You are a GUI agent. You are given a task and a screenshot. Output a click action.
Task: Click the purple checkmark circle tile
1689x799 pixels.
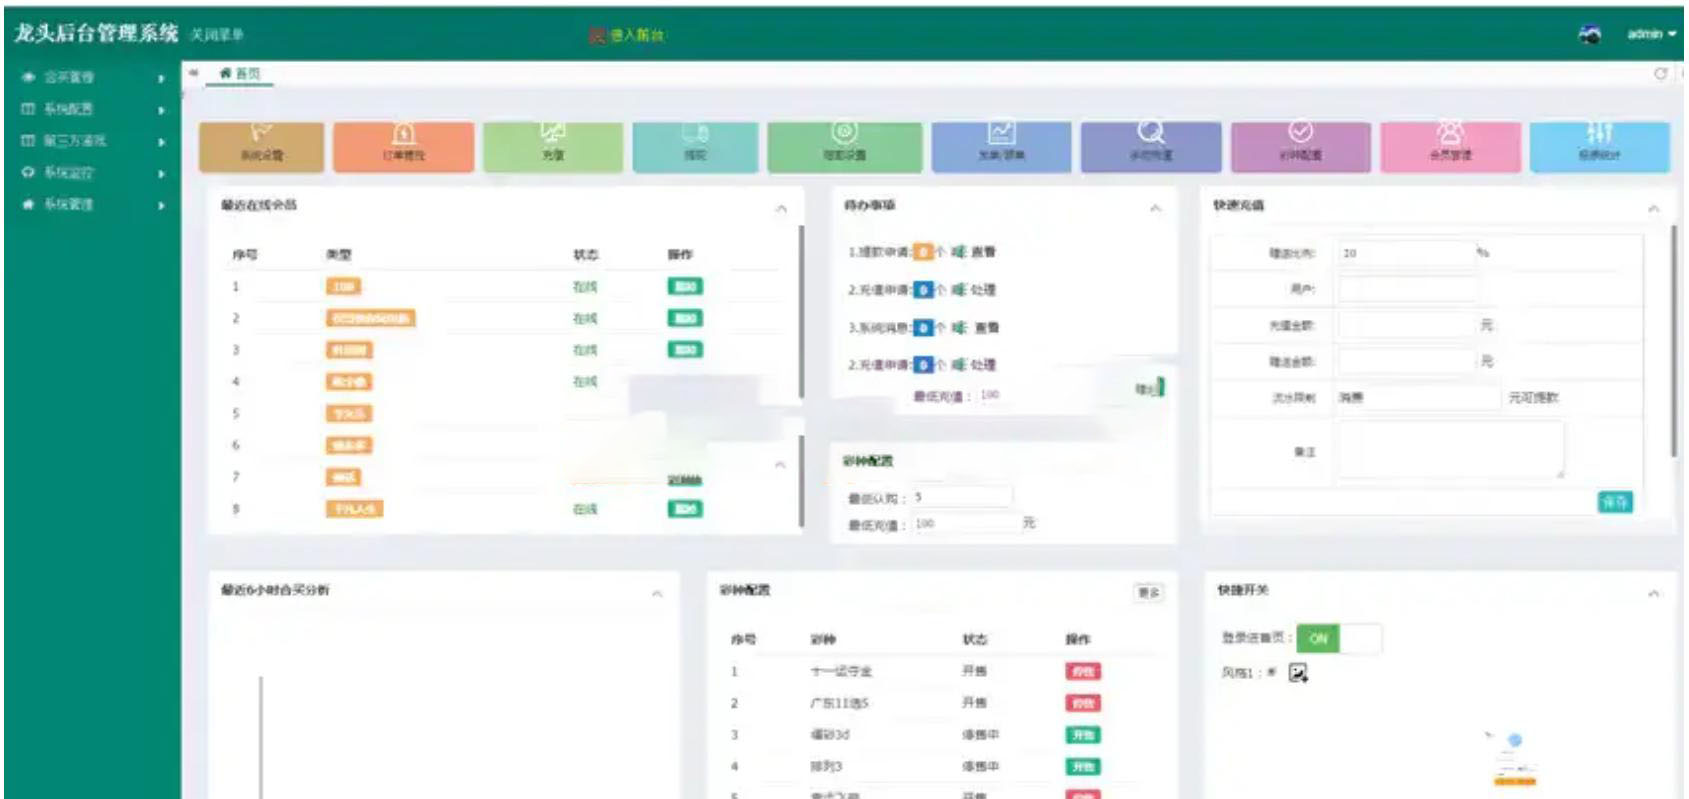[1300, 146]
